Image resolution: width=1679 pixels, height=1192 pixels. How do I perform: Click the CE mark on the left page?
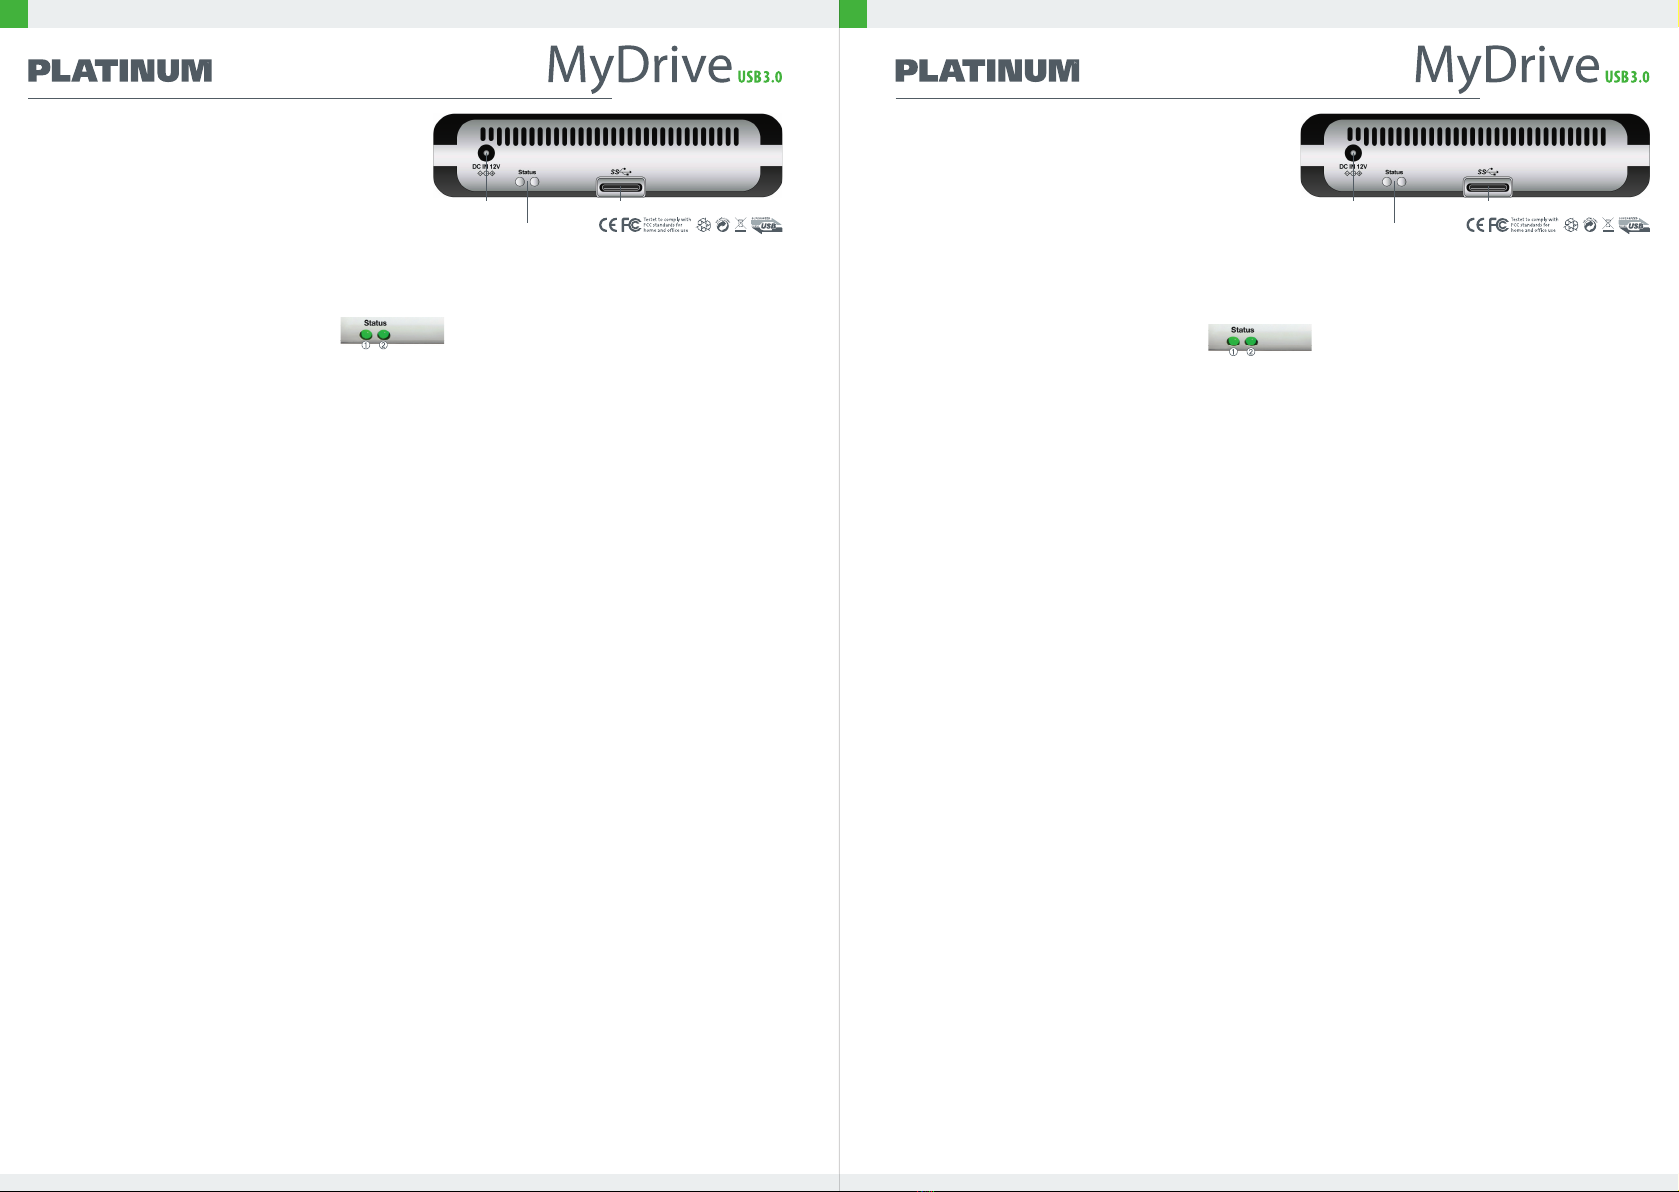pos(608,225)
